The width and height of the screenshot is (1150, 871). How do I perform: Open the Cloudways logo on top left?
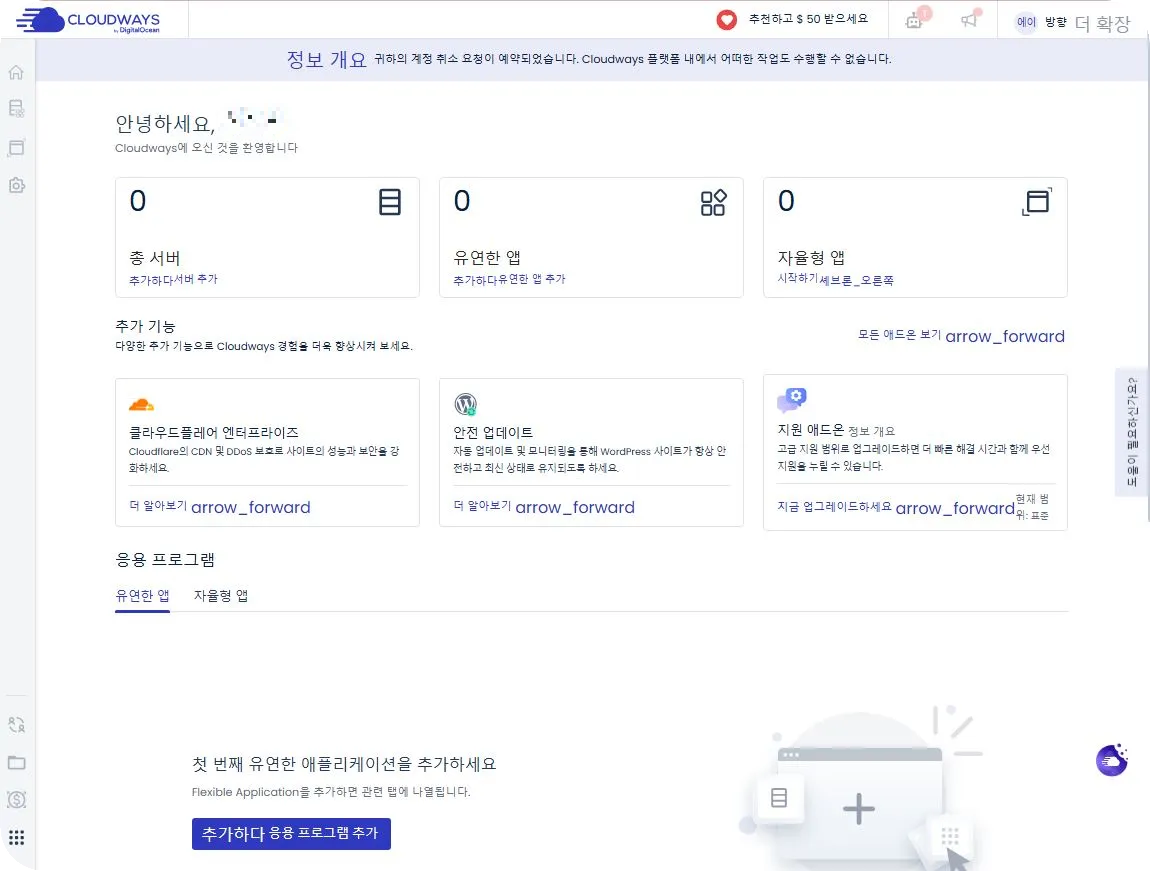pyautogui.click(x=90, y=20)
